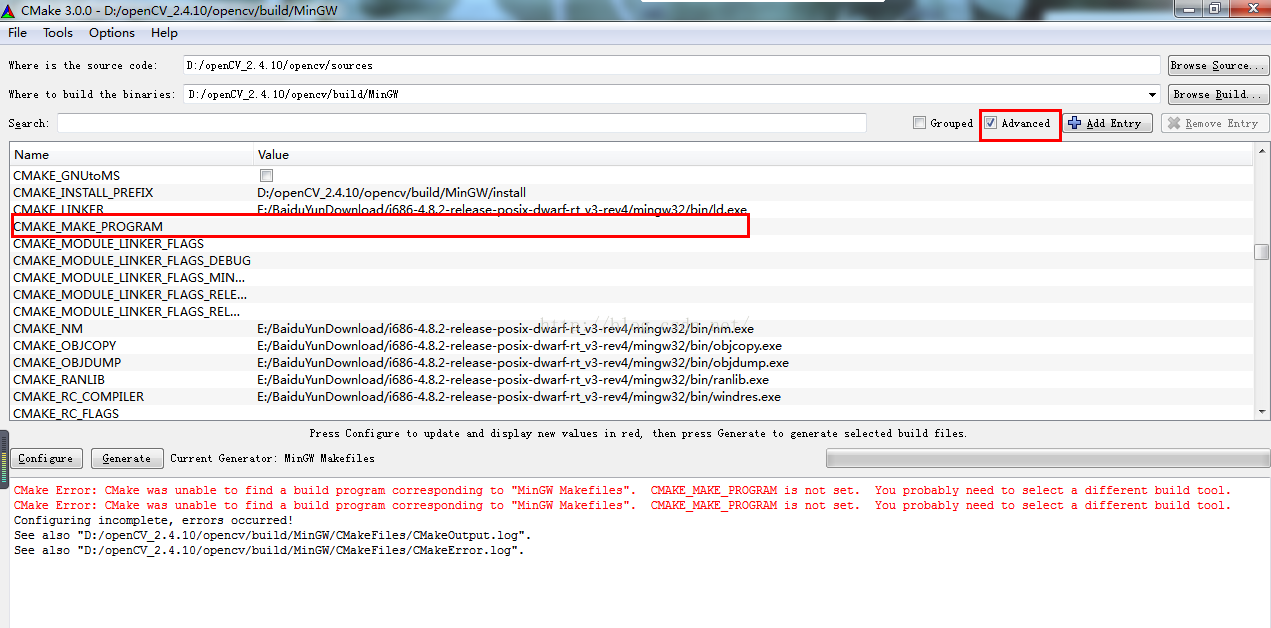Click the value cell of CMAKE_MAKE_PROGRAM
This screenshot has height=628, width=1271.
754,227
